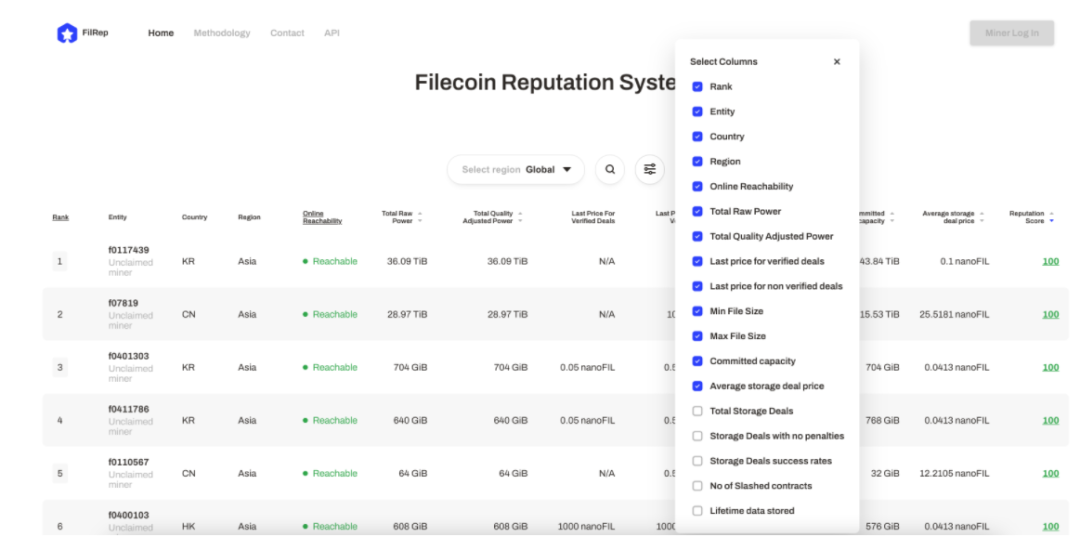The height and width of the screenshot is (537, 1080).
Task: Enable the Total Storage Deals checkbox
Action: click(698, 411)
